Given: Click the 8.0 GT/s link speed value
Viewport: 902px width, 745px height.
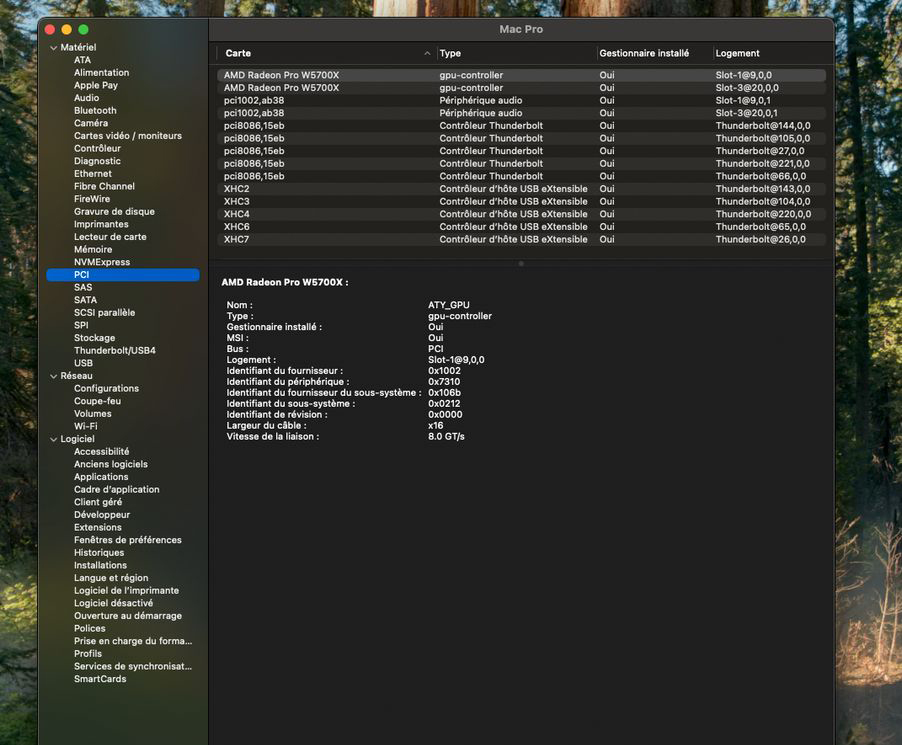Looking at the screenshot, I should pyautogui.click(x=446, y=437).
